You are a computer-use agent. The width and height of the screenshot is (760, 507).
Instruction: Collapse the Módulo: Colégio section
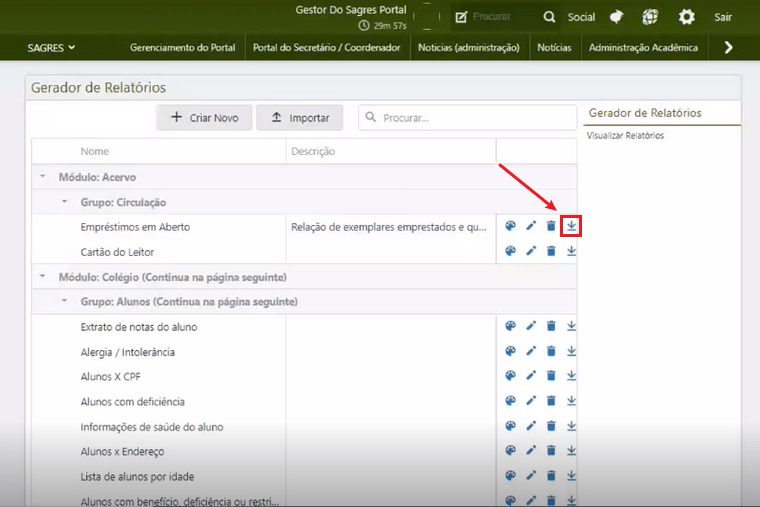pos(43,276)
